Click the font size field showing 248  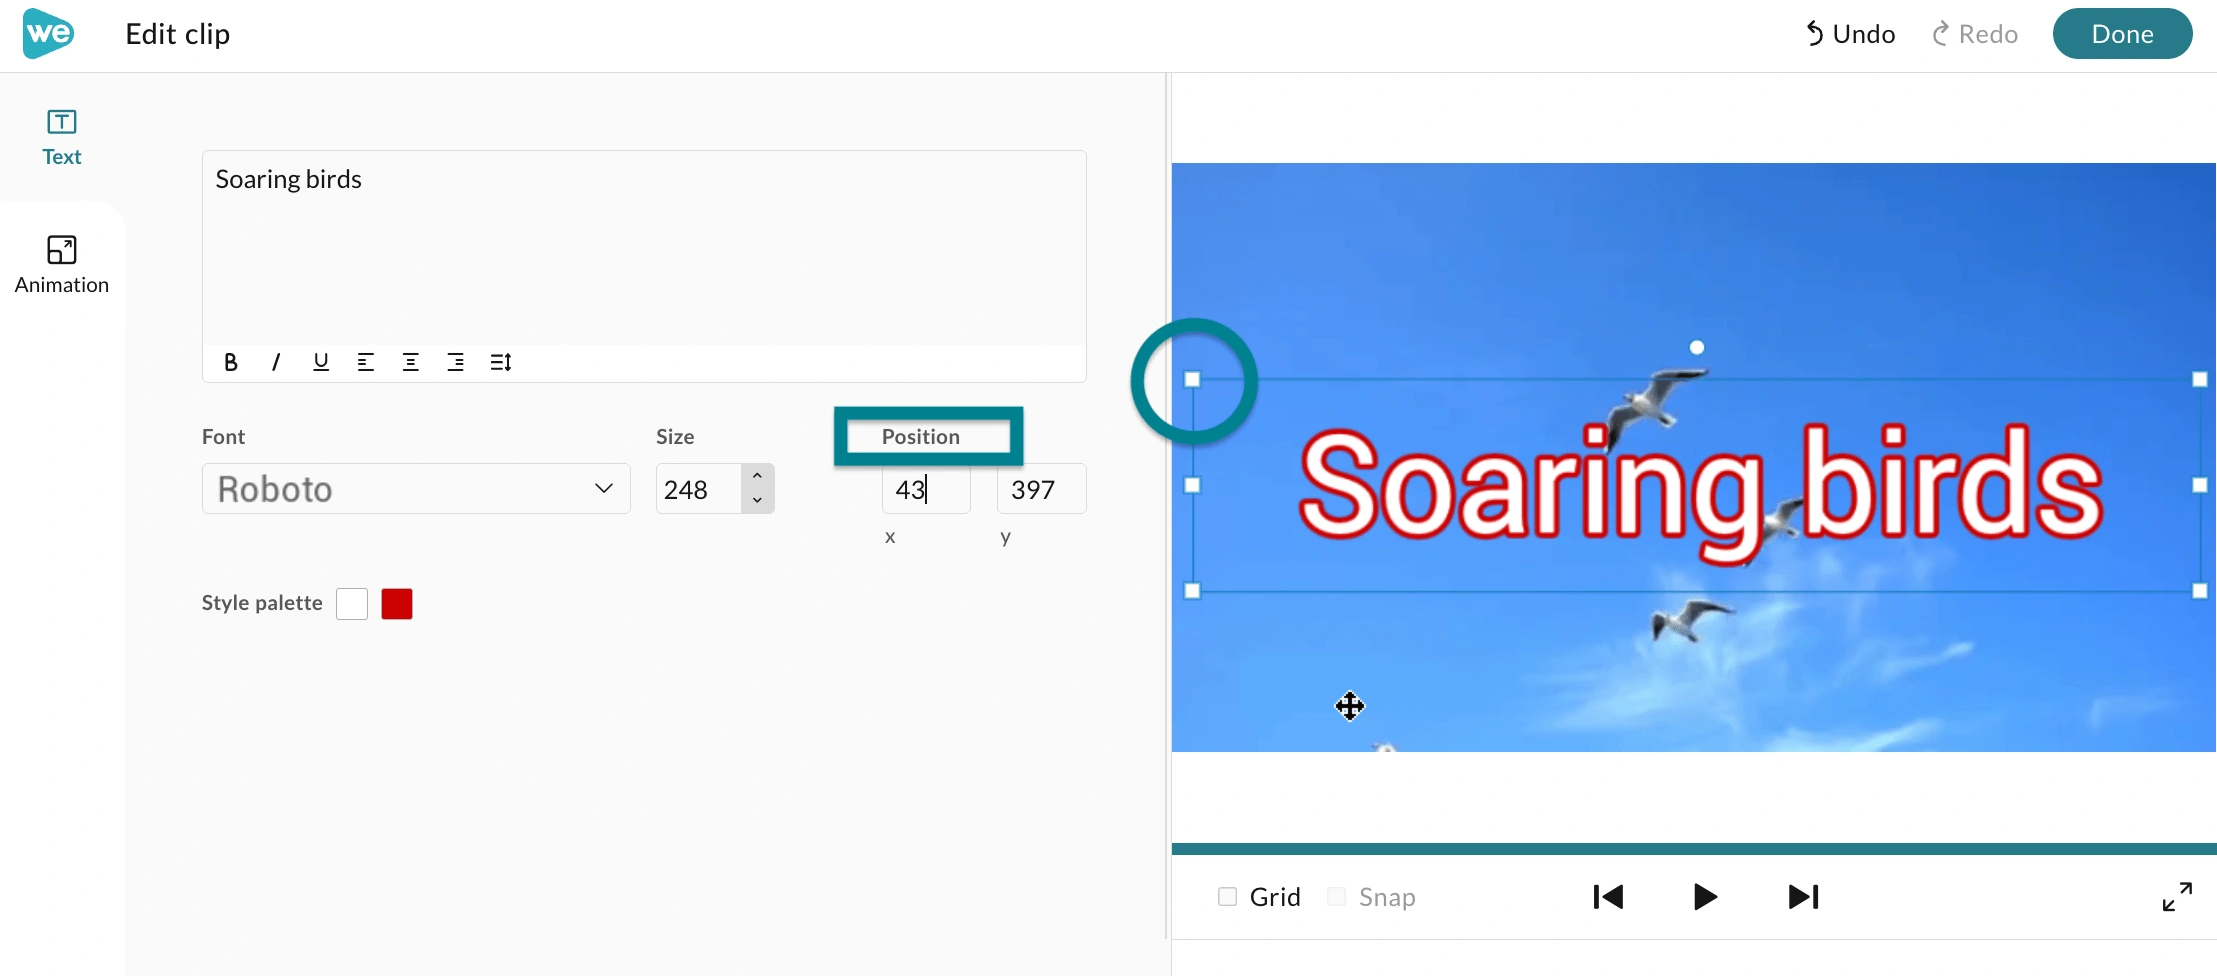click(699, 489)
